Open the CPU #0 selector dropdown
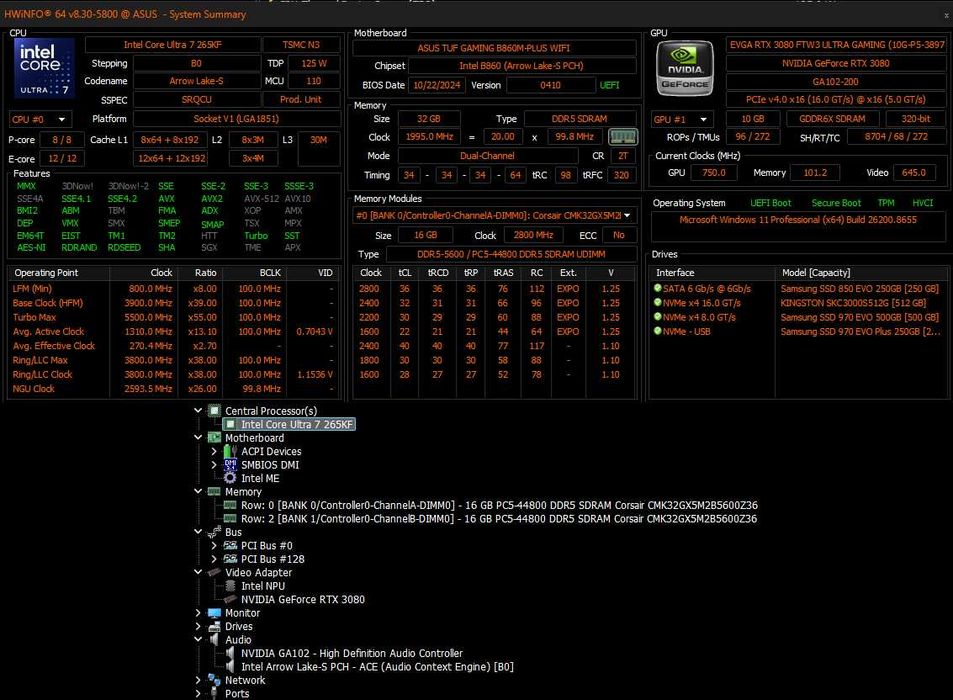This screenshot has width=953, height=700. (40, 119)
